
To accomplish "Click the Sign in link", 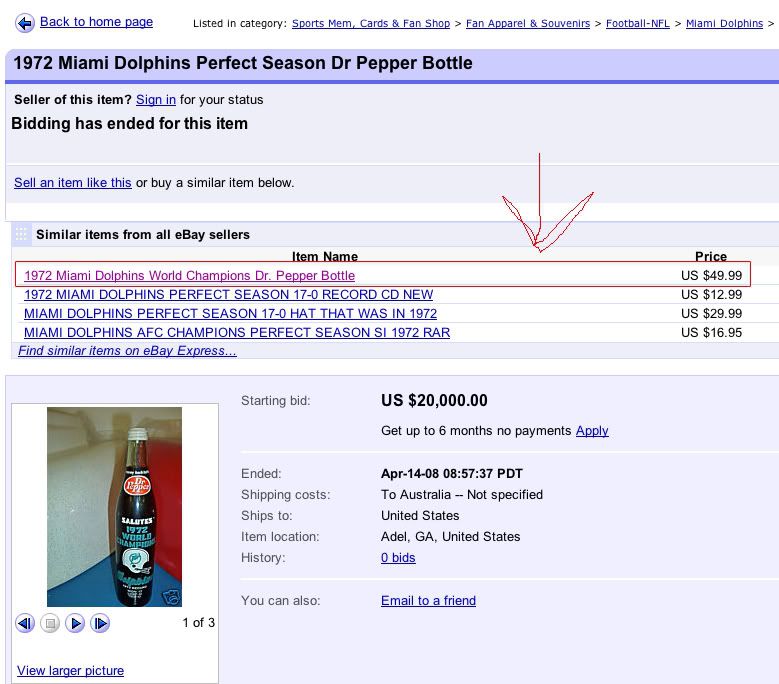I will pyautogui.click(x=156, y=100).
